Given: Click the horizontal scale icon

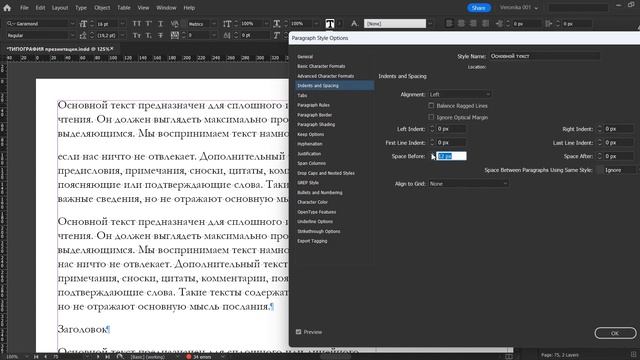Looking at the screenshot, I should [277, 24].
